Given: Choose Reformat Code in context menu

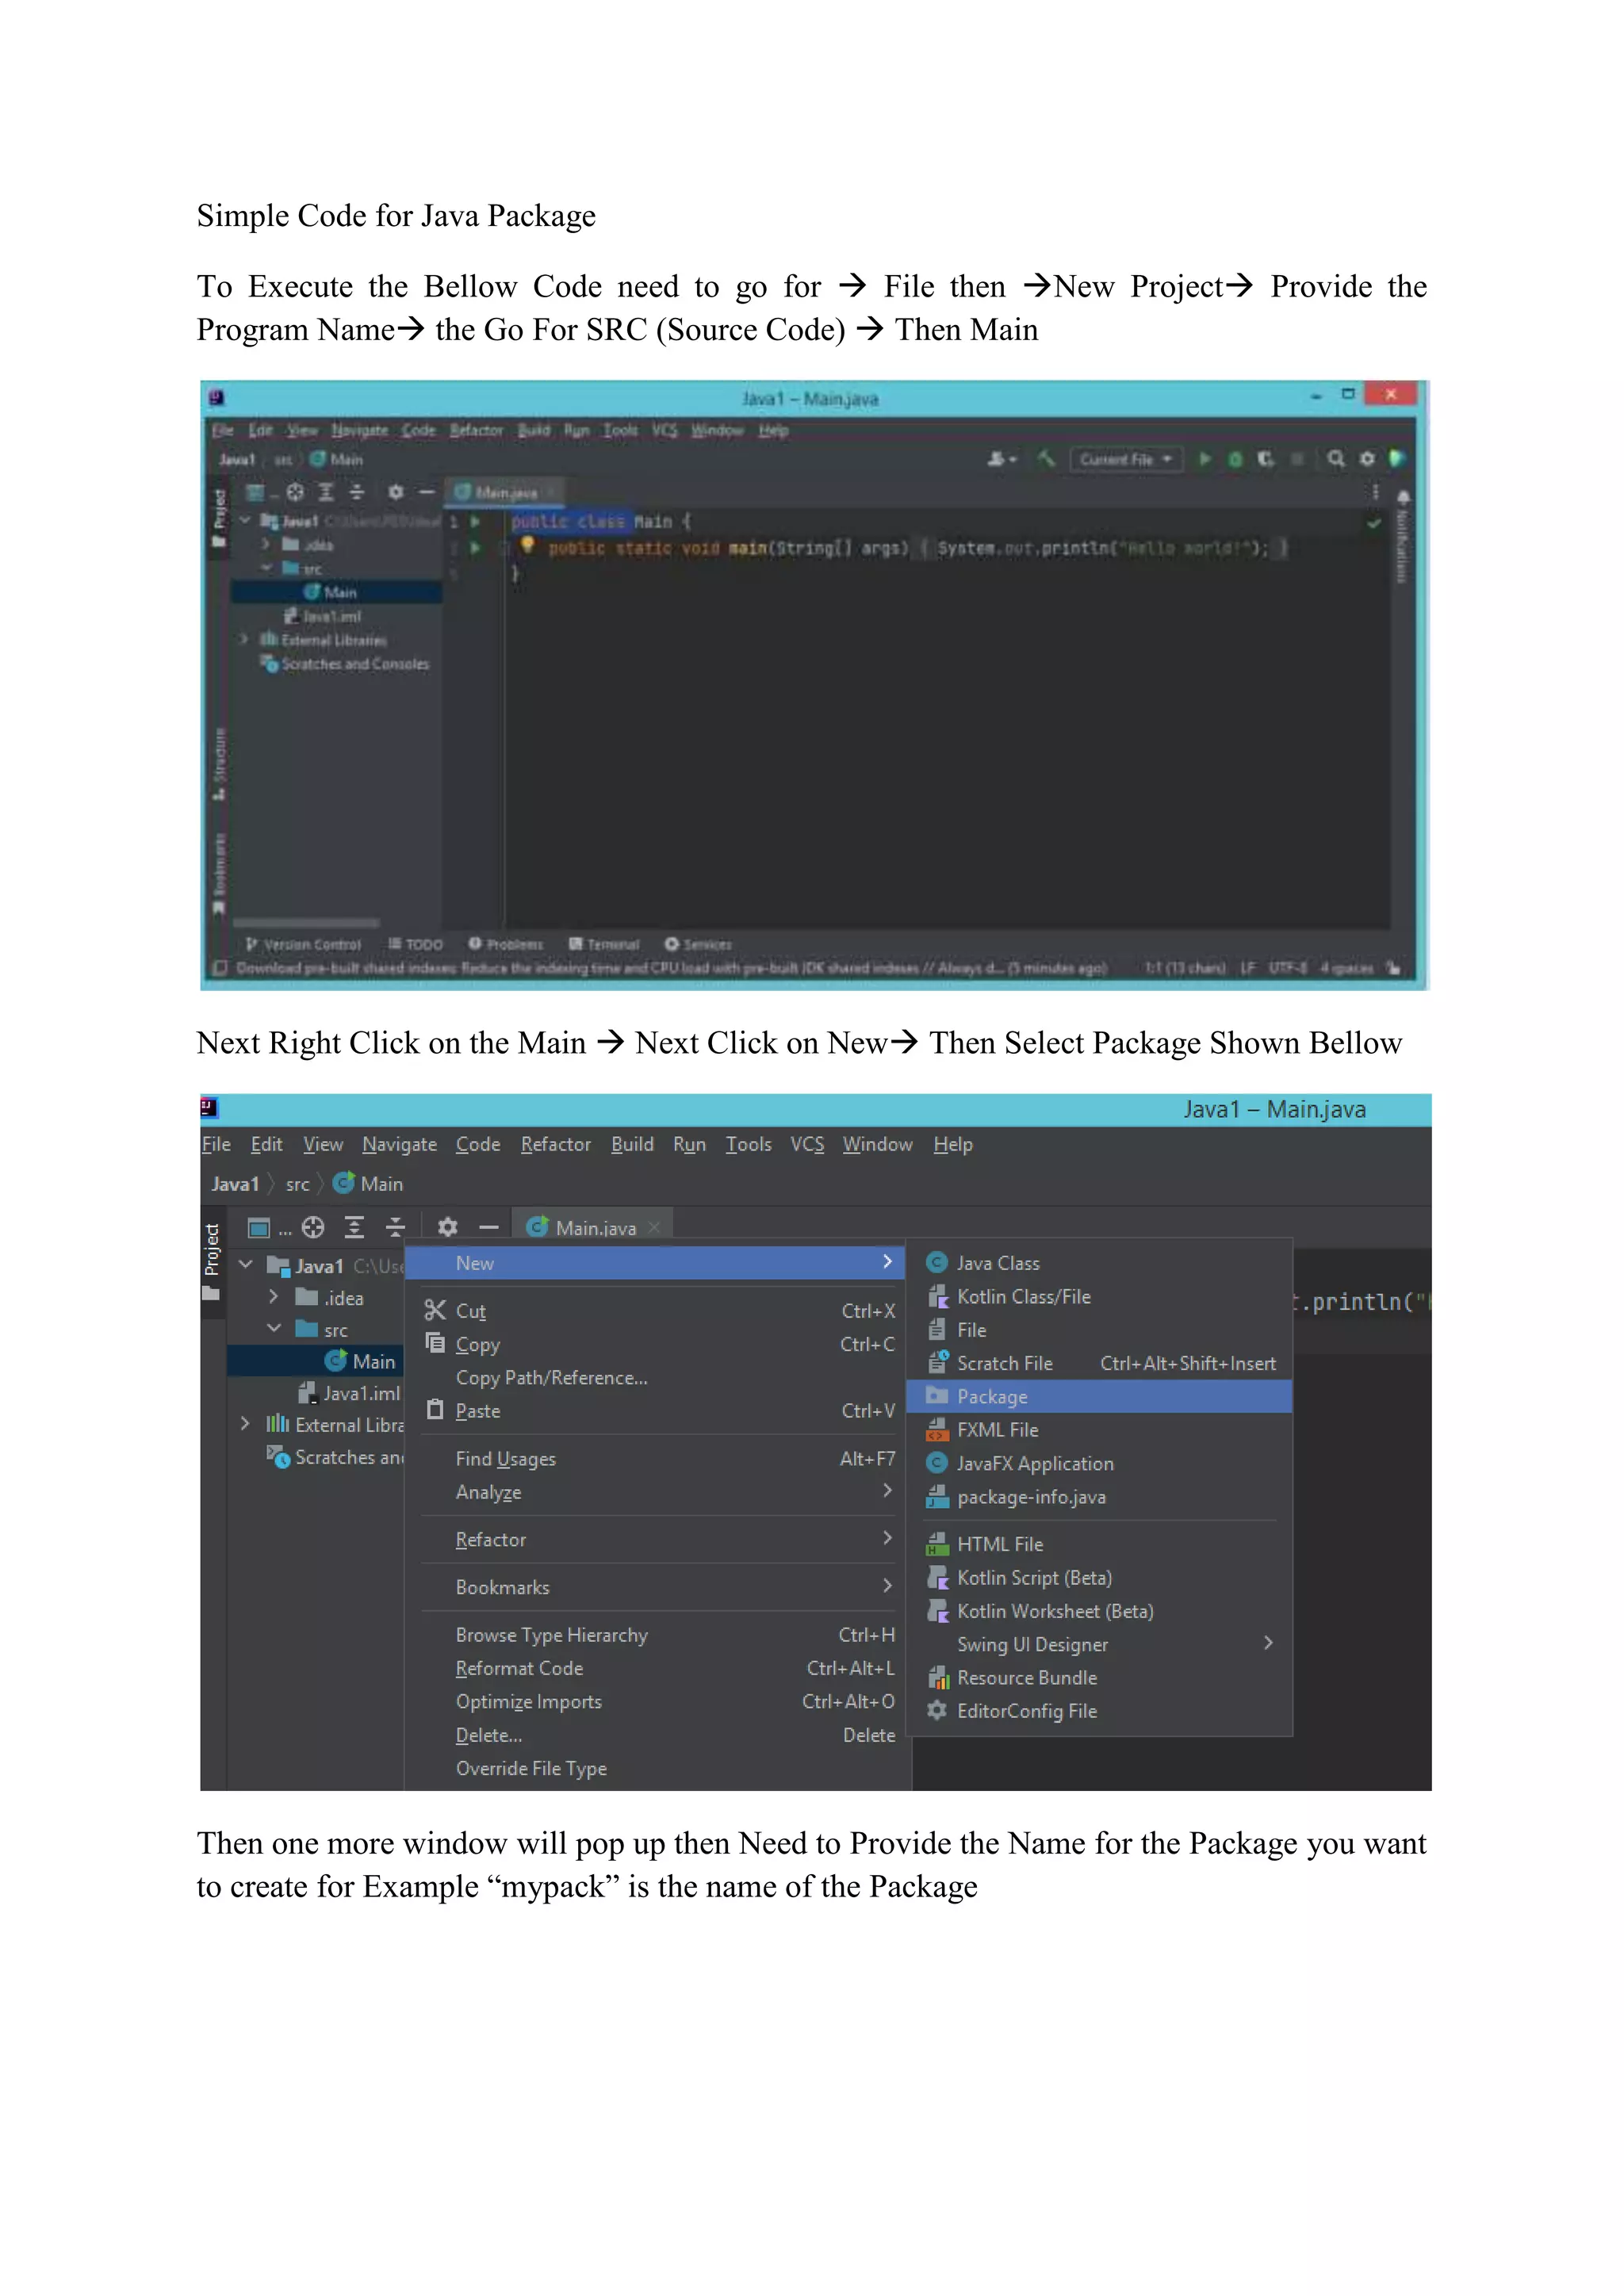Looking at the screenshot, I should (x=657, y=1668).
